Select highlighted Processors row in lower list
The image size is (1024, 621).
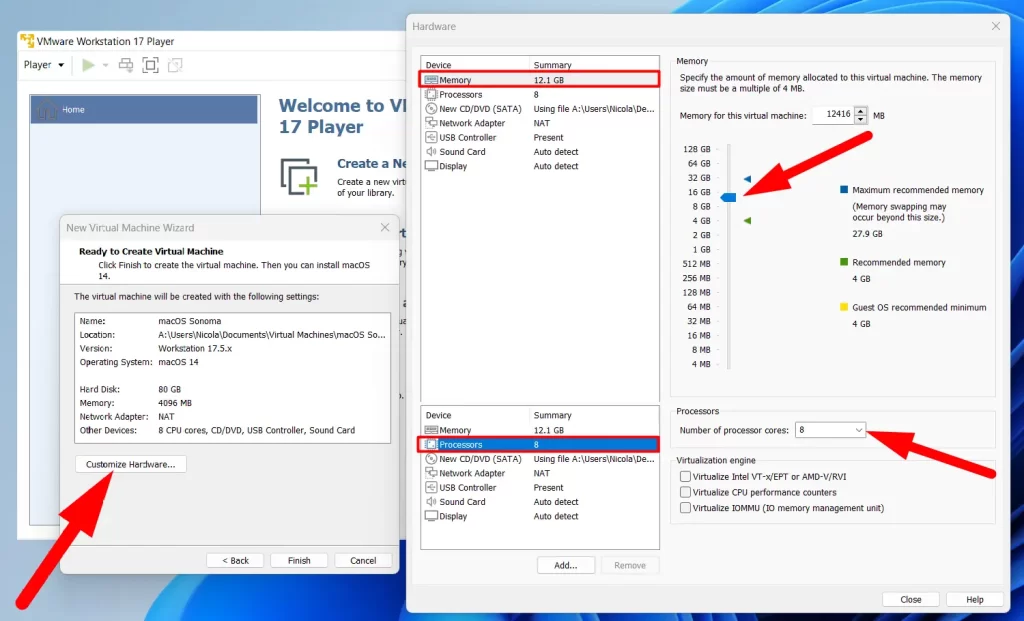[539, 445]
